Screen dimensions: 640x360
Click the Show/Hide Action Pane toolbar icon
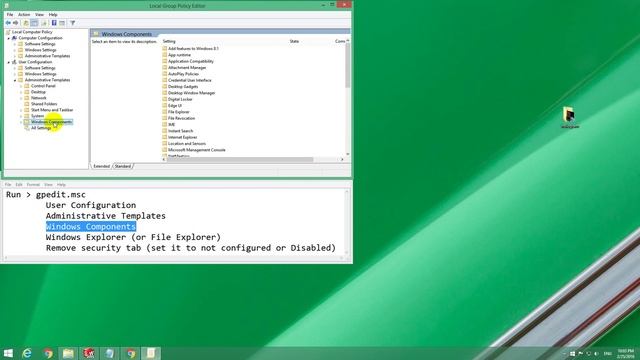click(x=62, y=23)
